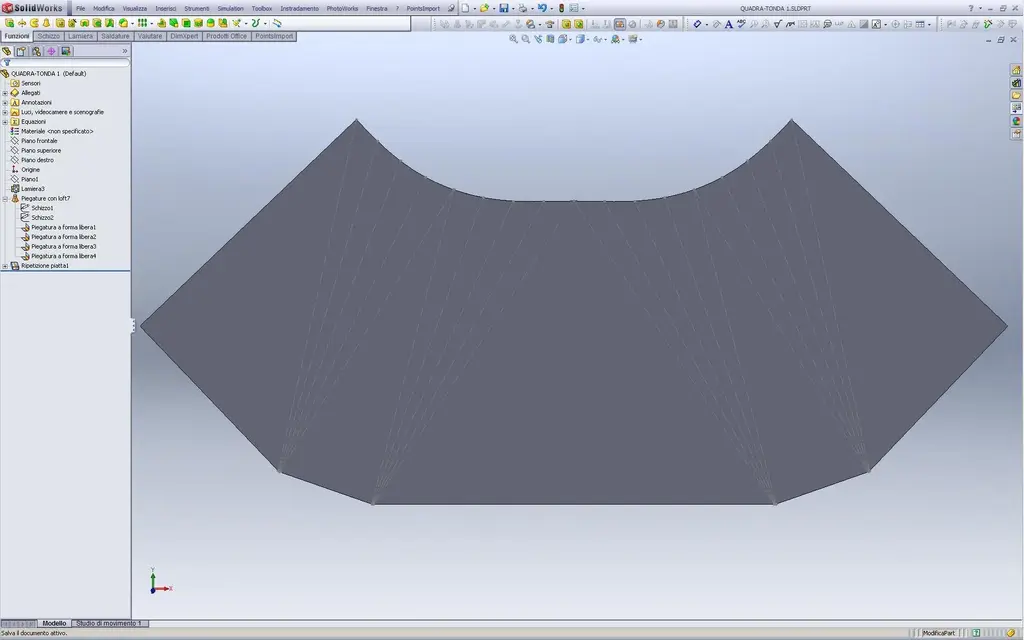Click the New document icon

pyautogui.click(x=466, y=8)
